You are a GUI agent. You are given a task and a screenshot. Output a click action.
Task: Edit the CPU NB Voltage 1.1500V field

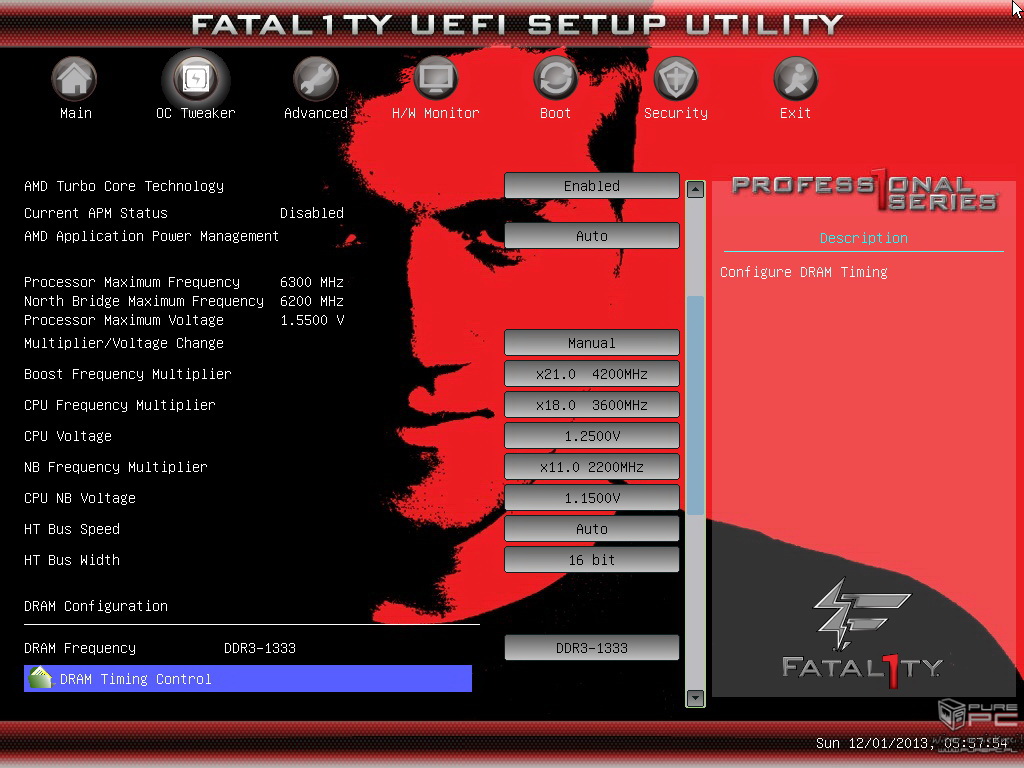(x=592, y=498)
